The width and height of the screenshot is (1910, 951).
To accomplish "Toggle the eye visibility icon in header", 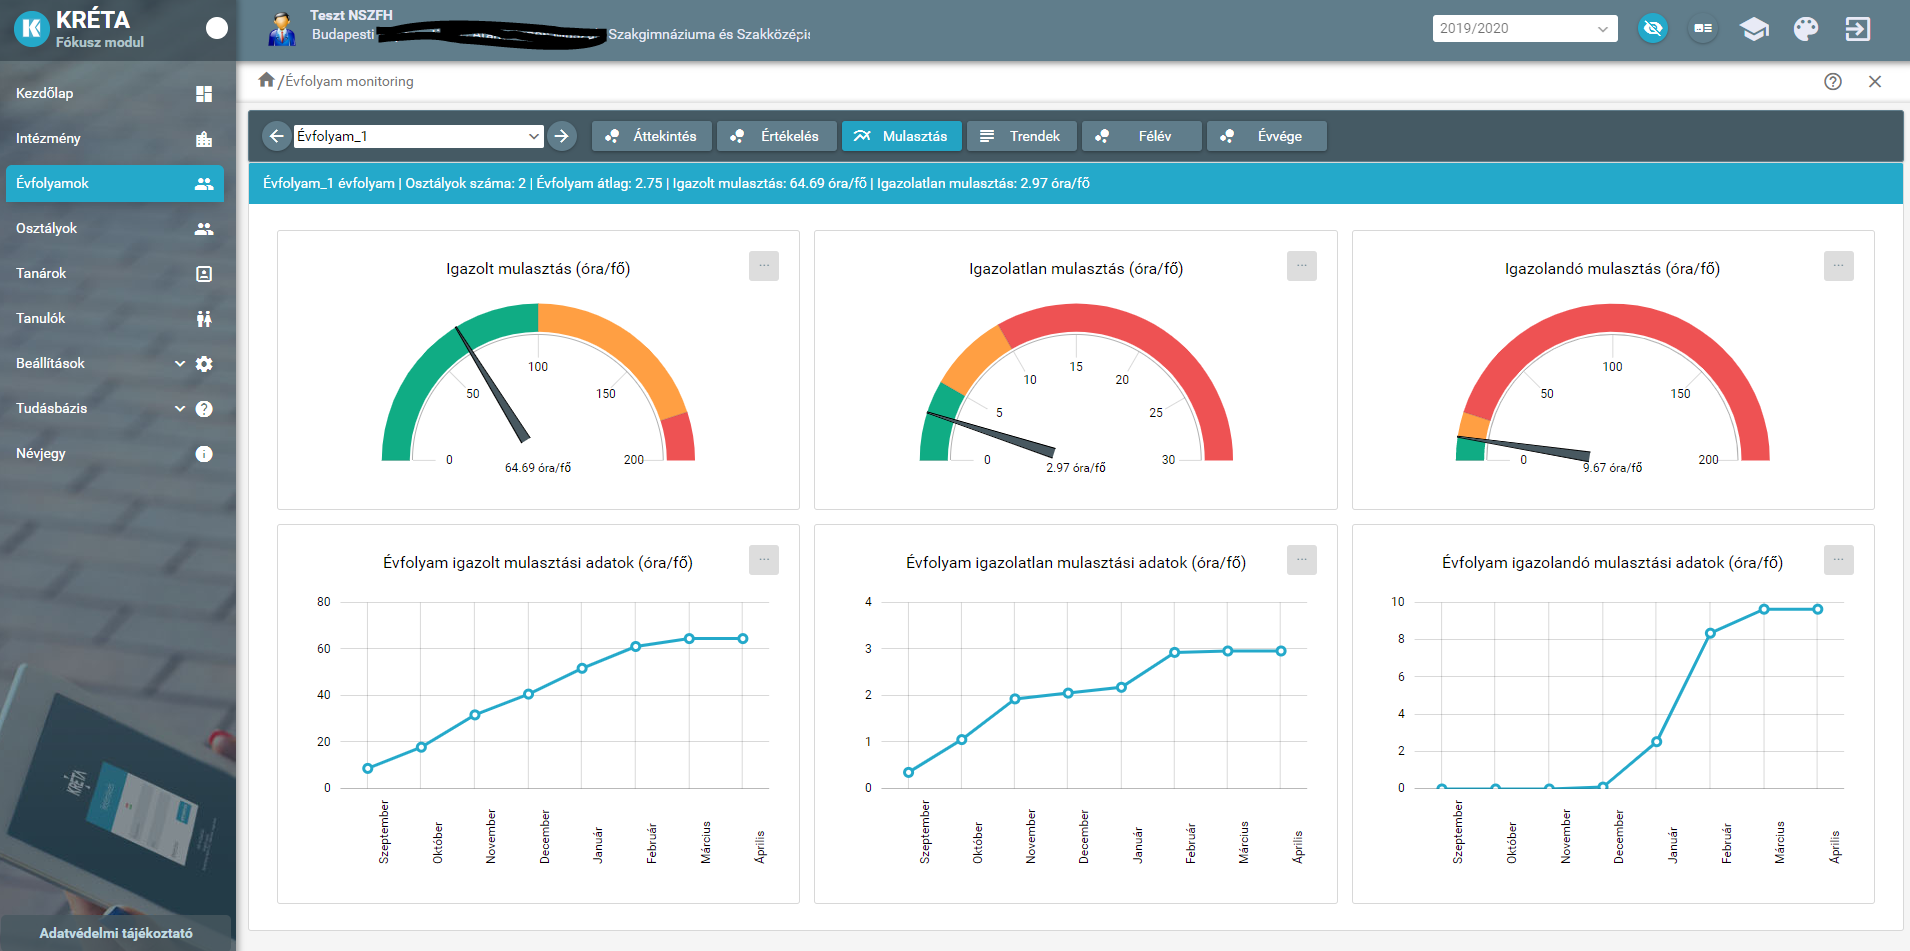I will tap(1653, 29).
